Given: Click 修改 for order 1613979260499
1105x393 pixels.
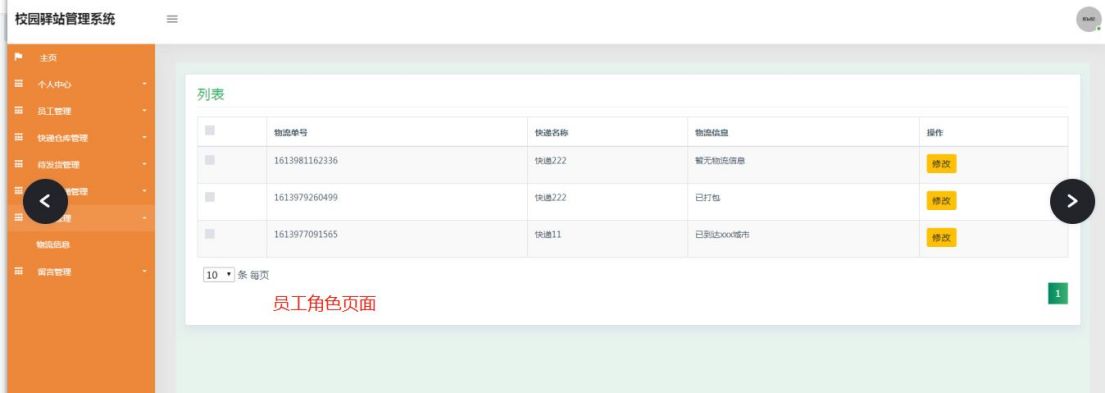Looking at the screenshot, I should pyautogui.click(x=941, y=201).
